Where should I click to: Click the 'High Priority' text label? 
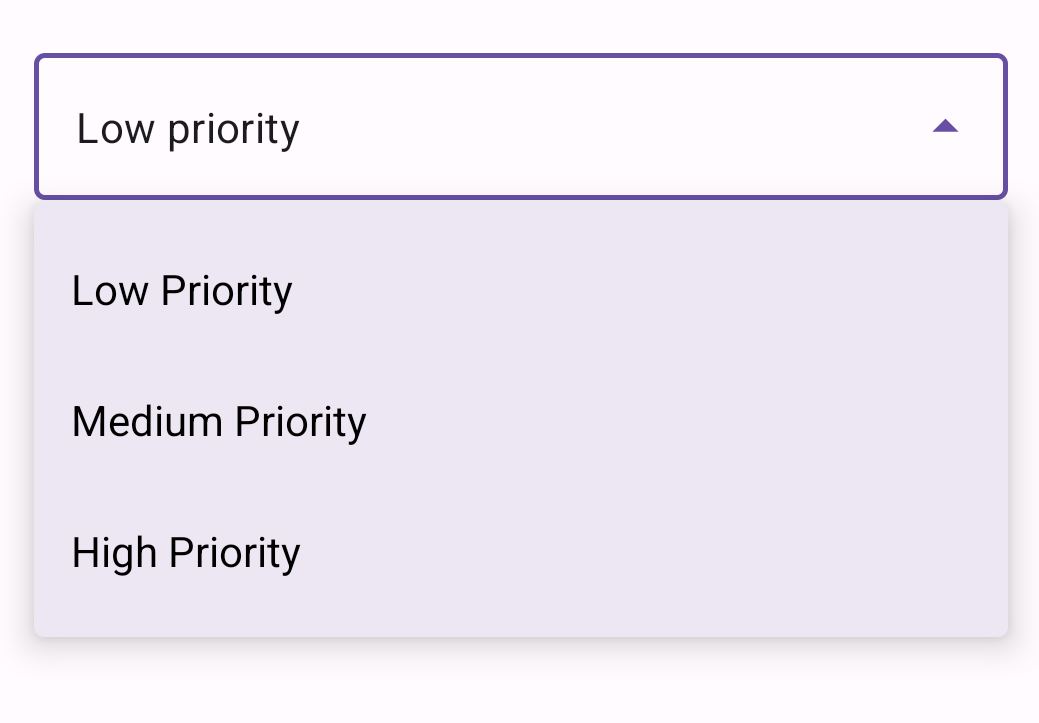point(186,553)
